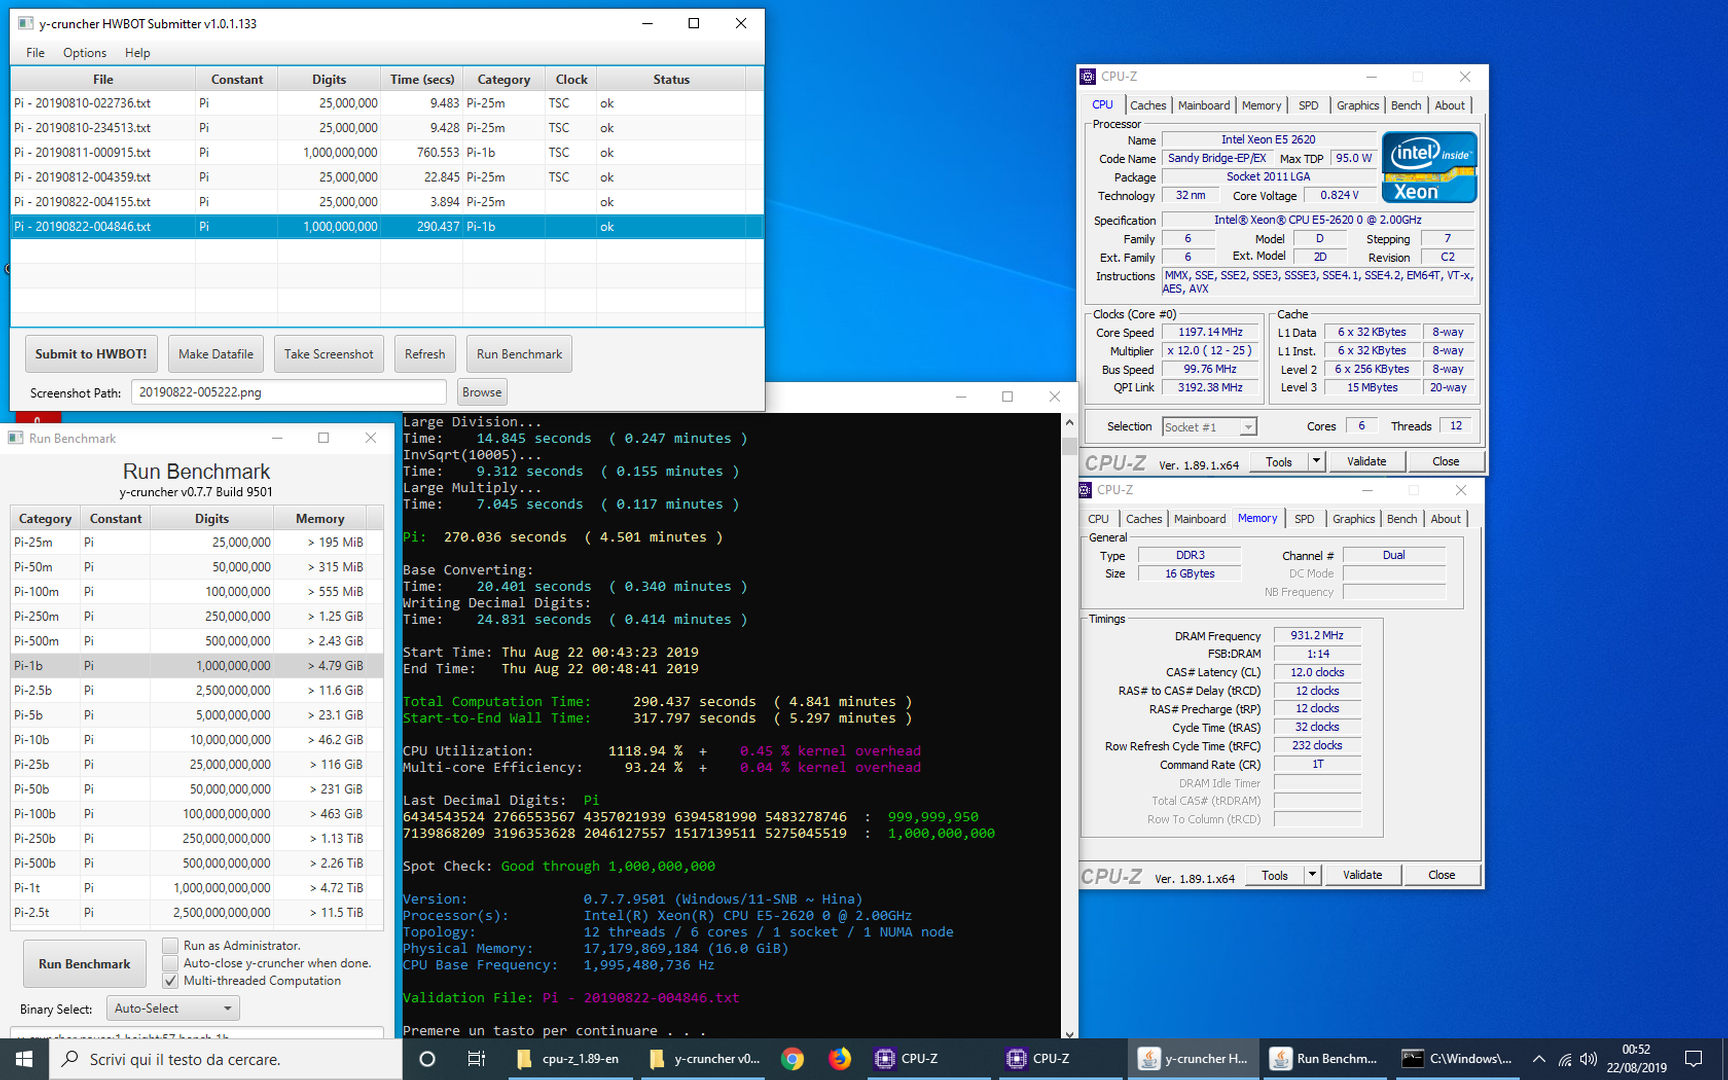Sort by Digits column in Submitter
Screen dimensions: 1728x1080
click(329, 79)
